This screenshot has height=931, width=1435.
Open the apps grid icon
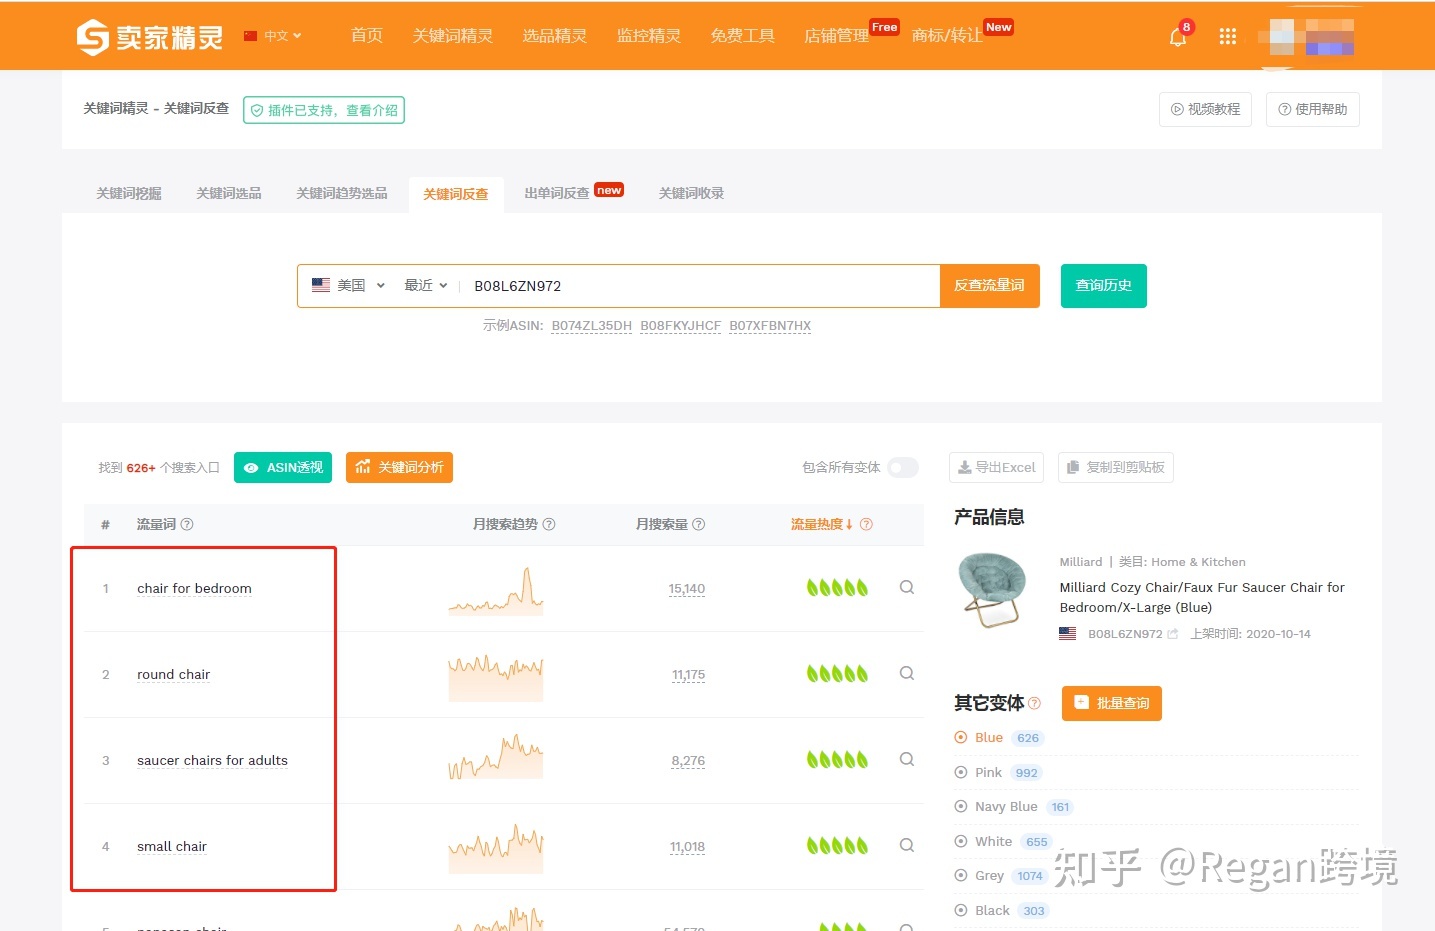(1228, 37)
